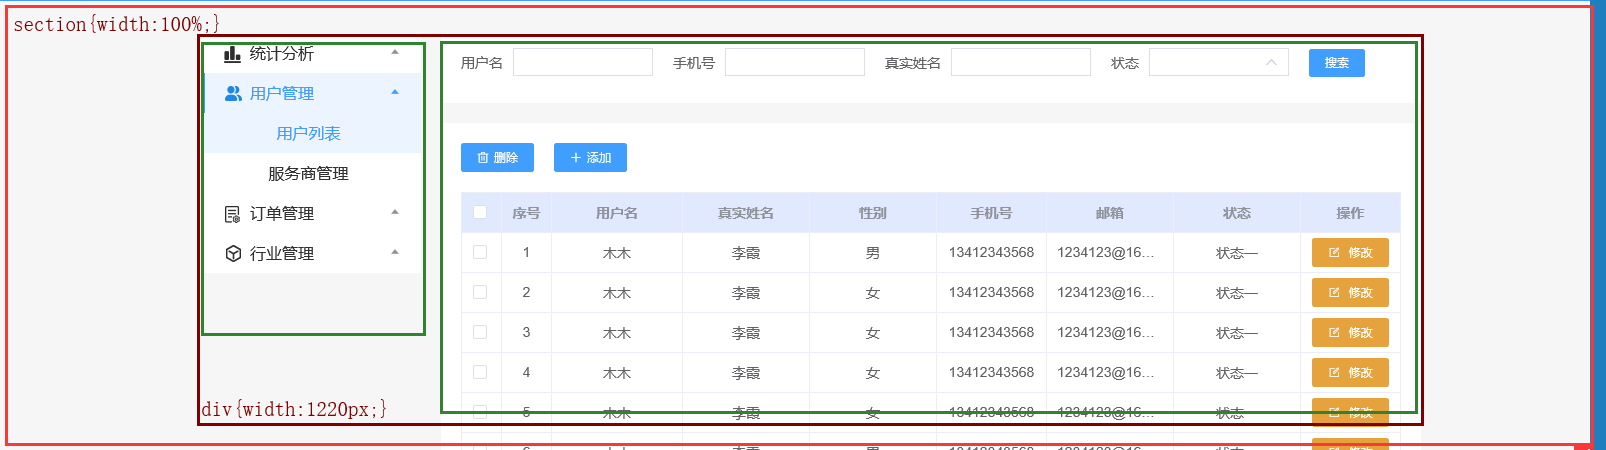Click the 手机号 column header
The height and width of the screenshot is (450, 1606).
point(991,213)
